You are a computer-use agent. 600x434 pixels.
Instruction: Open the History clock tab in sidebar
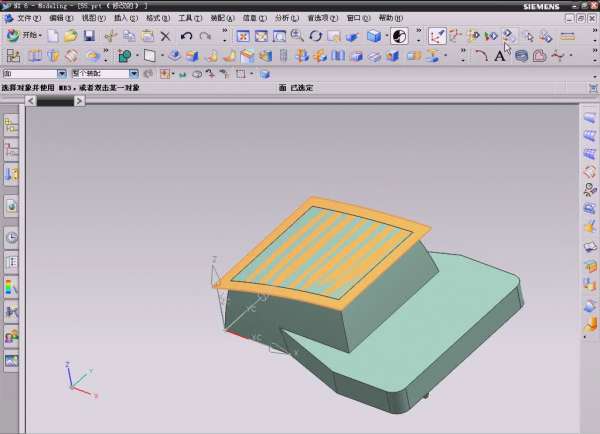(x=11, y=238)
